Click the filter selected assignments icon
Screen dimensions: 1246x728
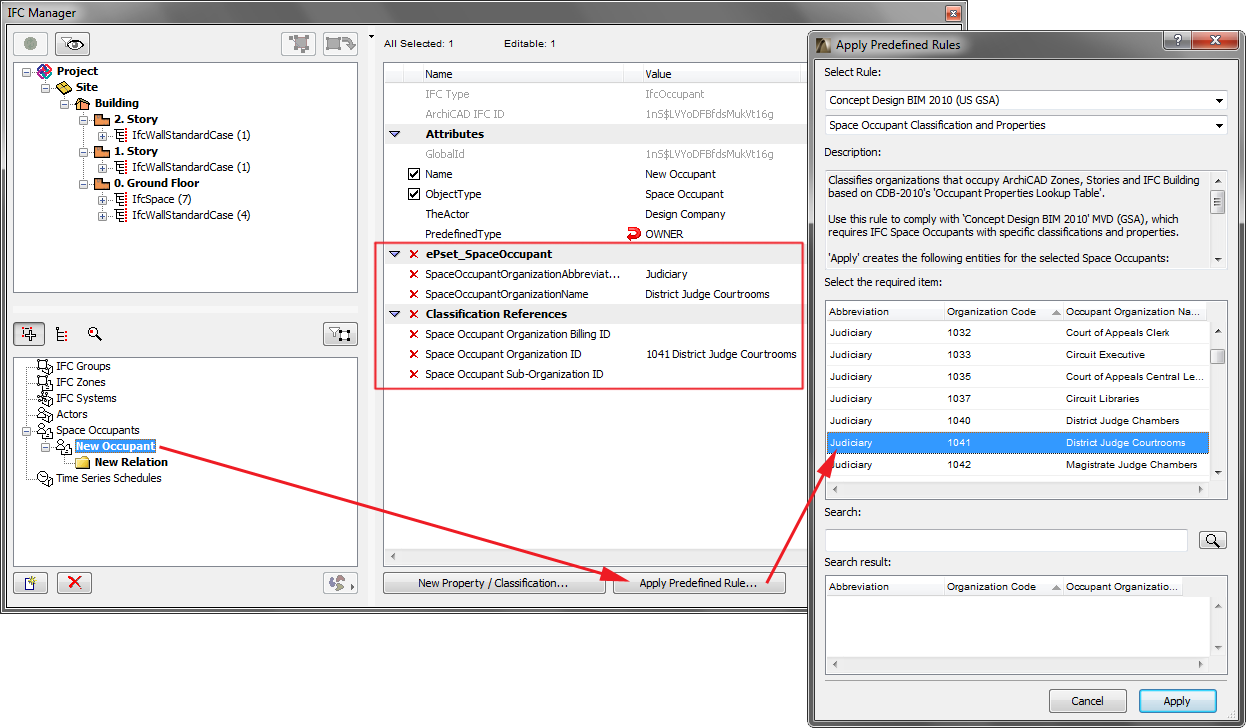(341, 335)
